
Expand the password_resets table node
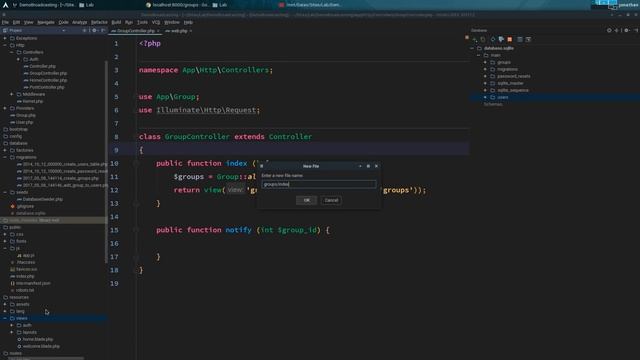[x=485, y=76]
